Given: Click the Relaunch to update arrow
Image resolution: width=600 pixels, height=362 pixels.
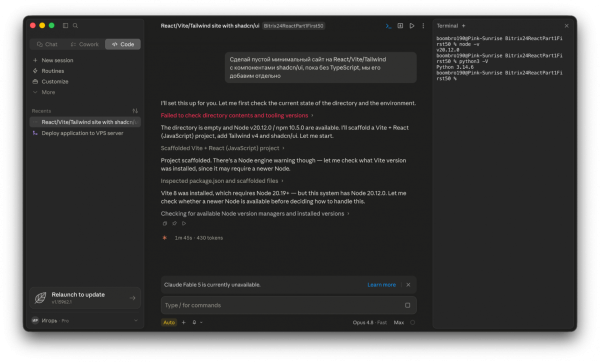Looking at the screenshot, I should (132, 298).
